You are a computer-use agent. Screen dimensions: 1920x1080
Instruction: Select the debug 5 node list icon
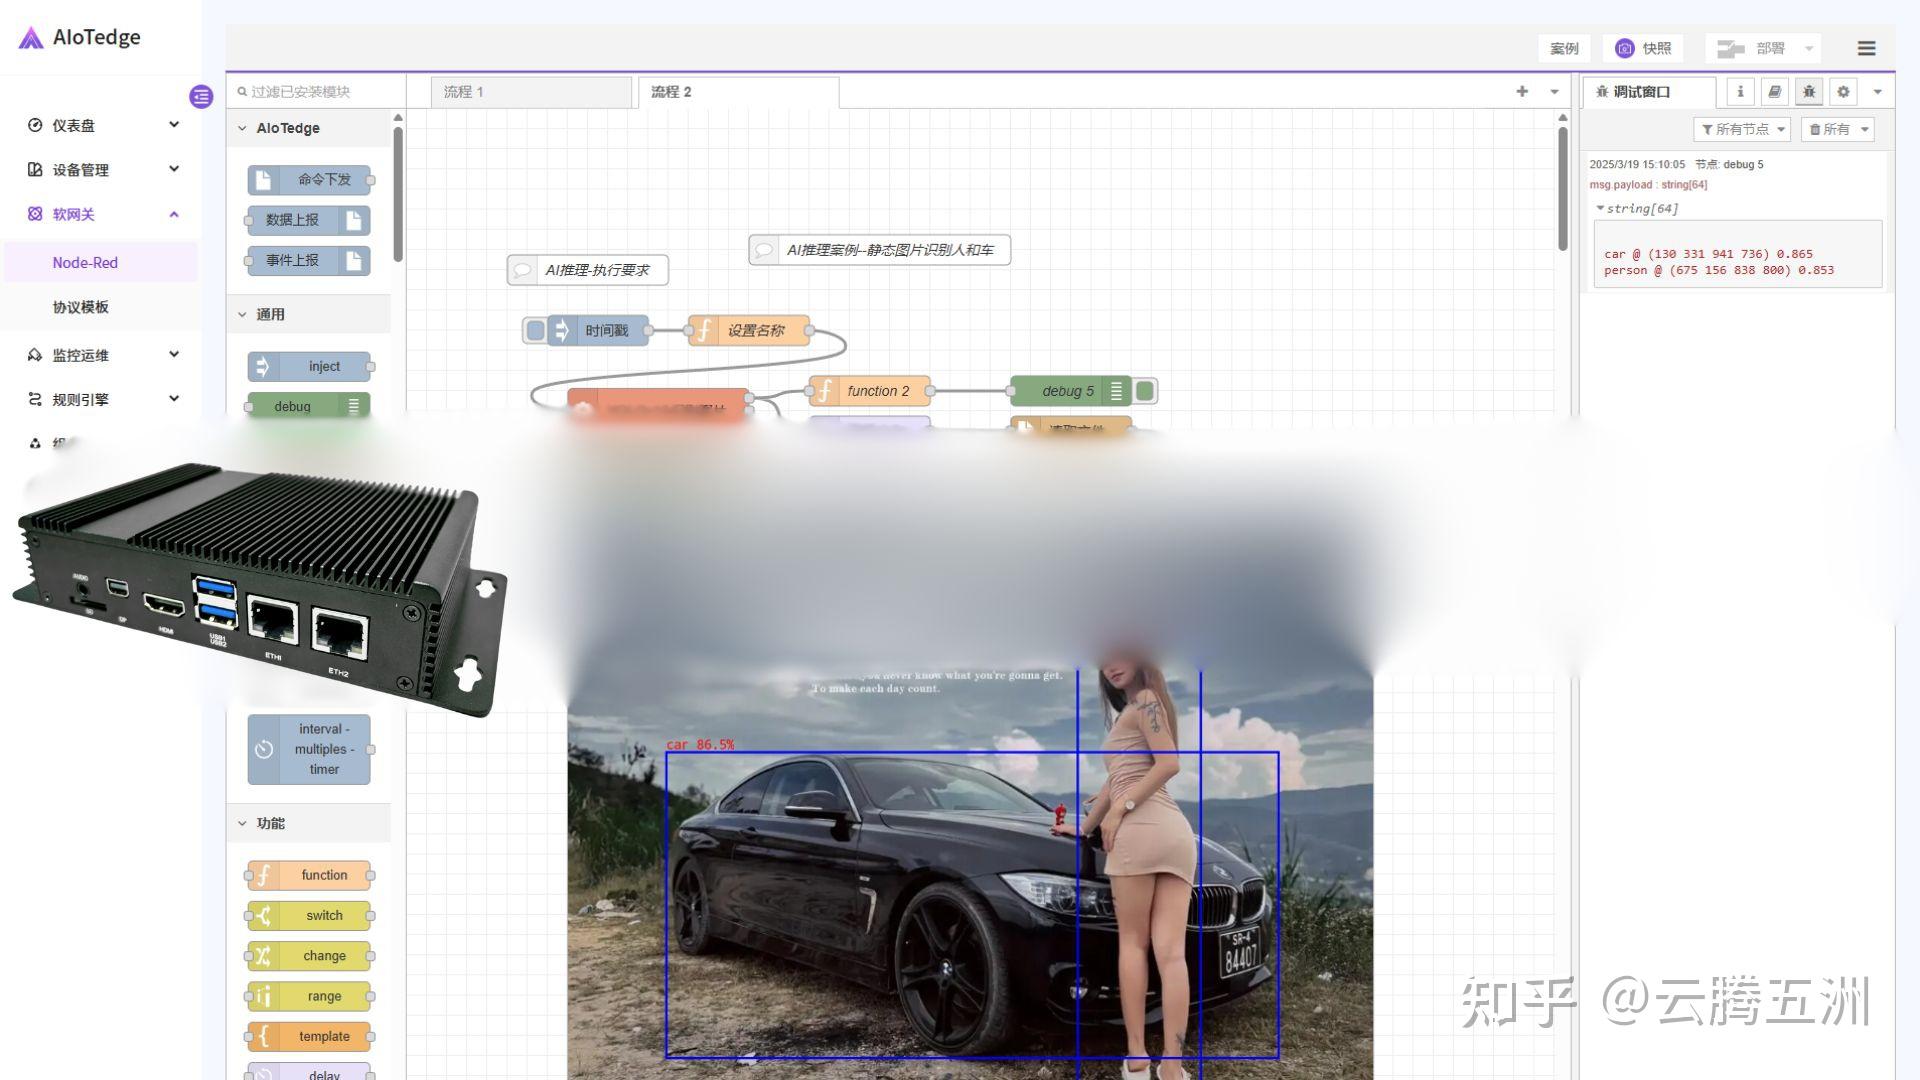click(x=1116, y=391)
